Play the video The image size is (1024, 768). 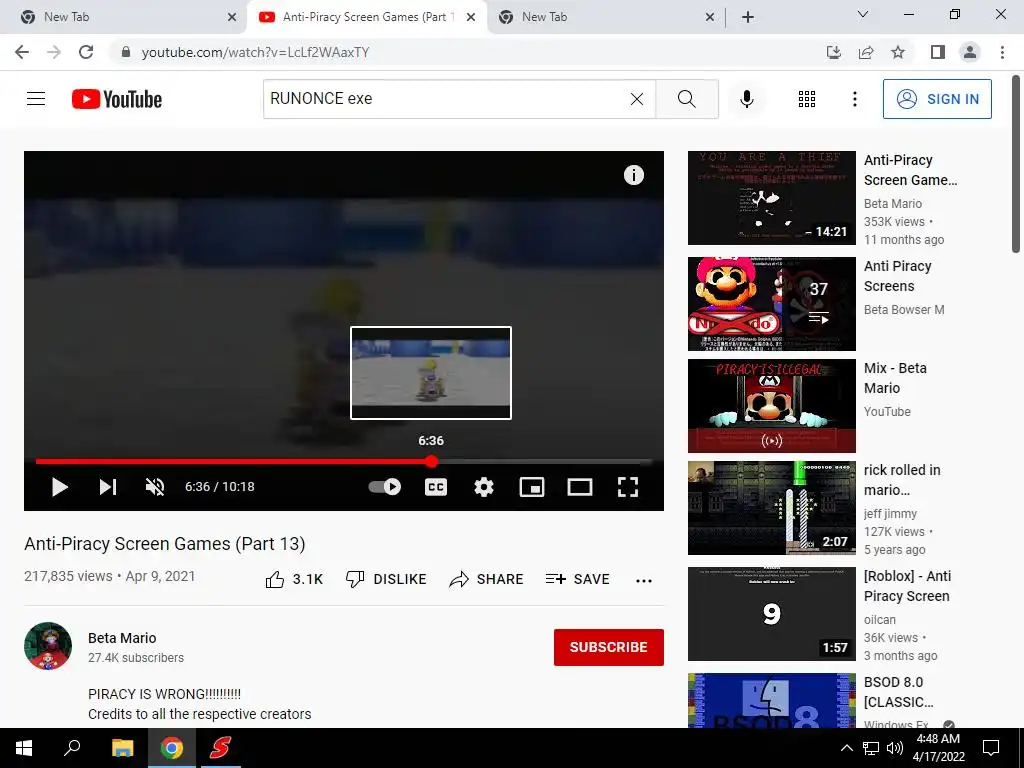point(59,487)
